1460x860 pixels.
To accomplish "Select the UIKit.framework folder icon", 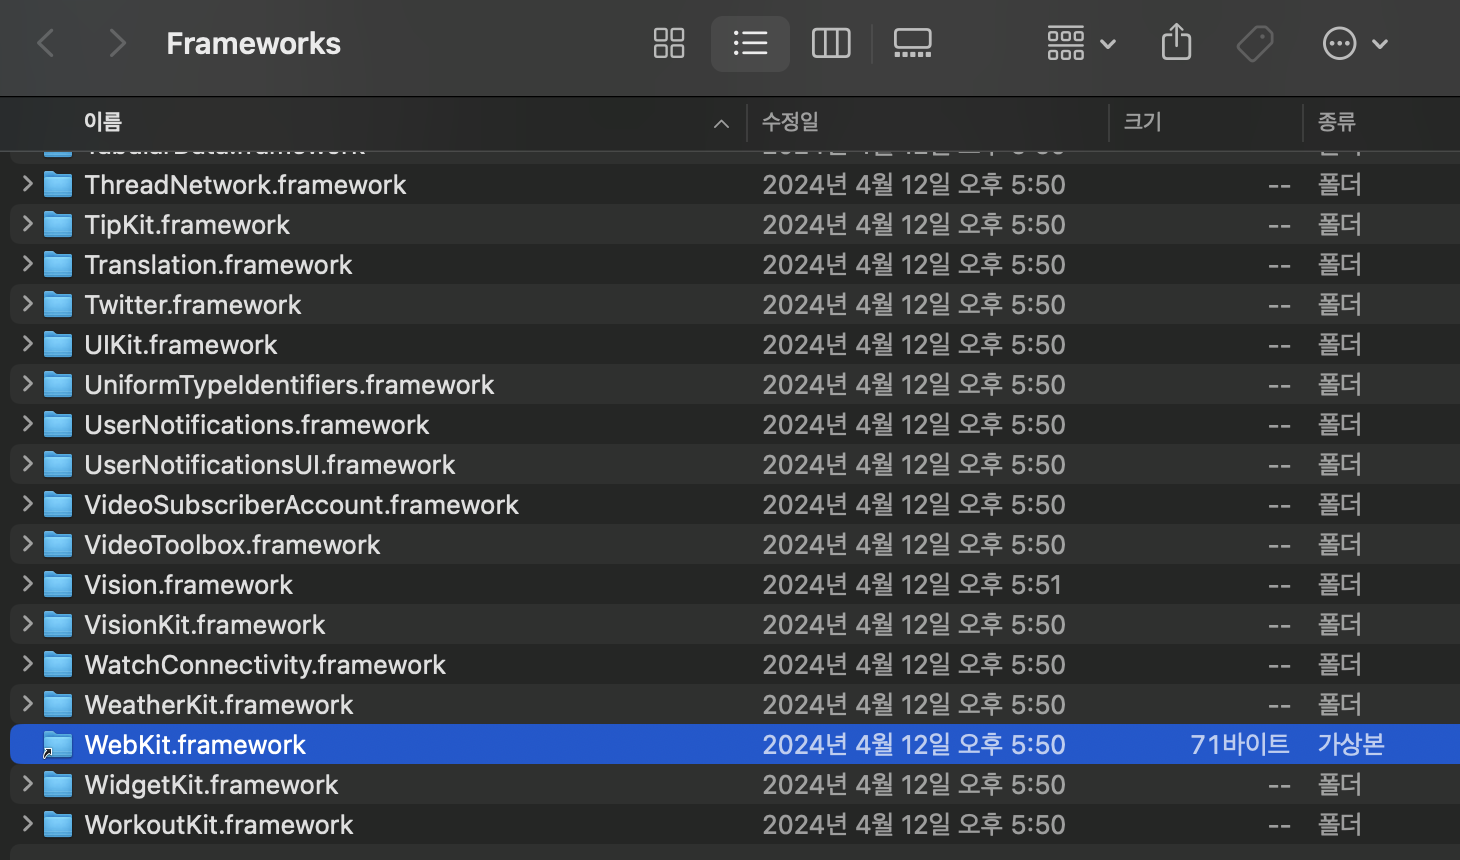I will pyautogui.click(x=58, y=345).
